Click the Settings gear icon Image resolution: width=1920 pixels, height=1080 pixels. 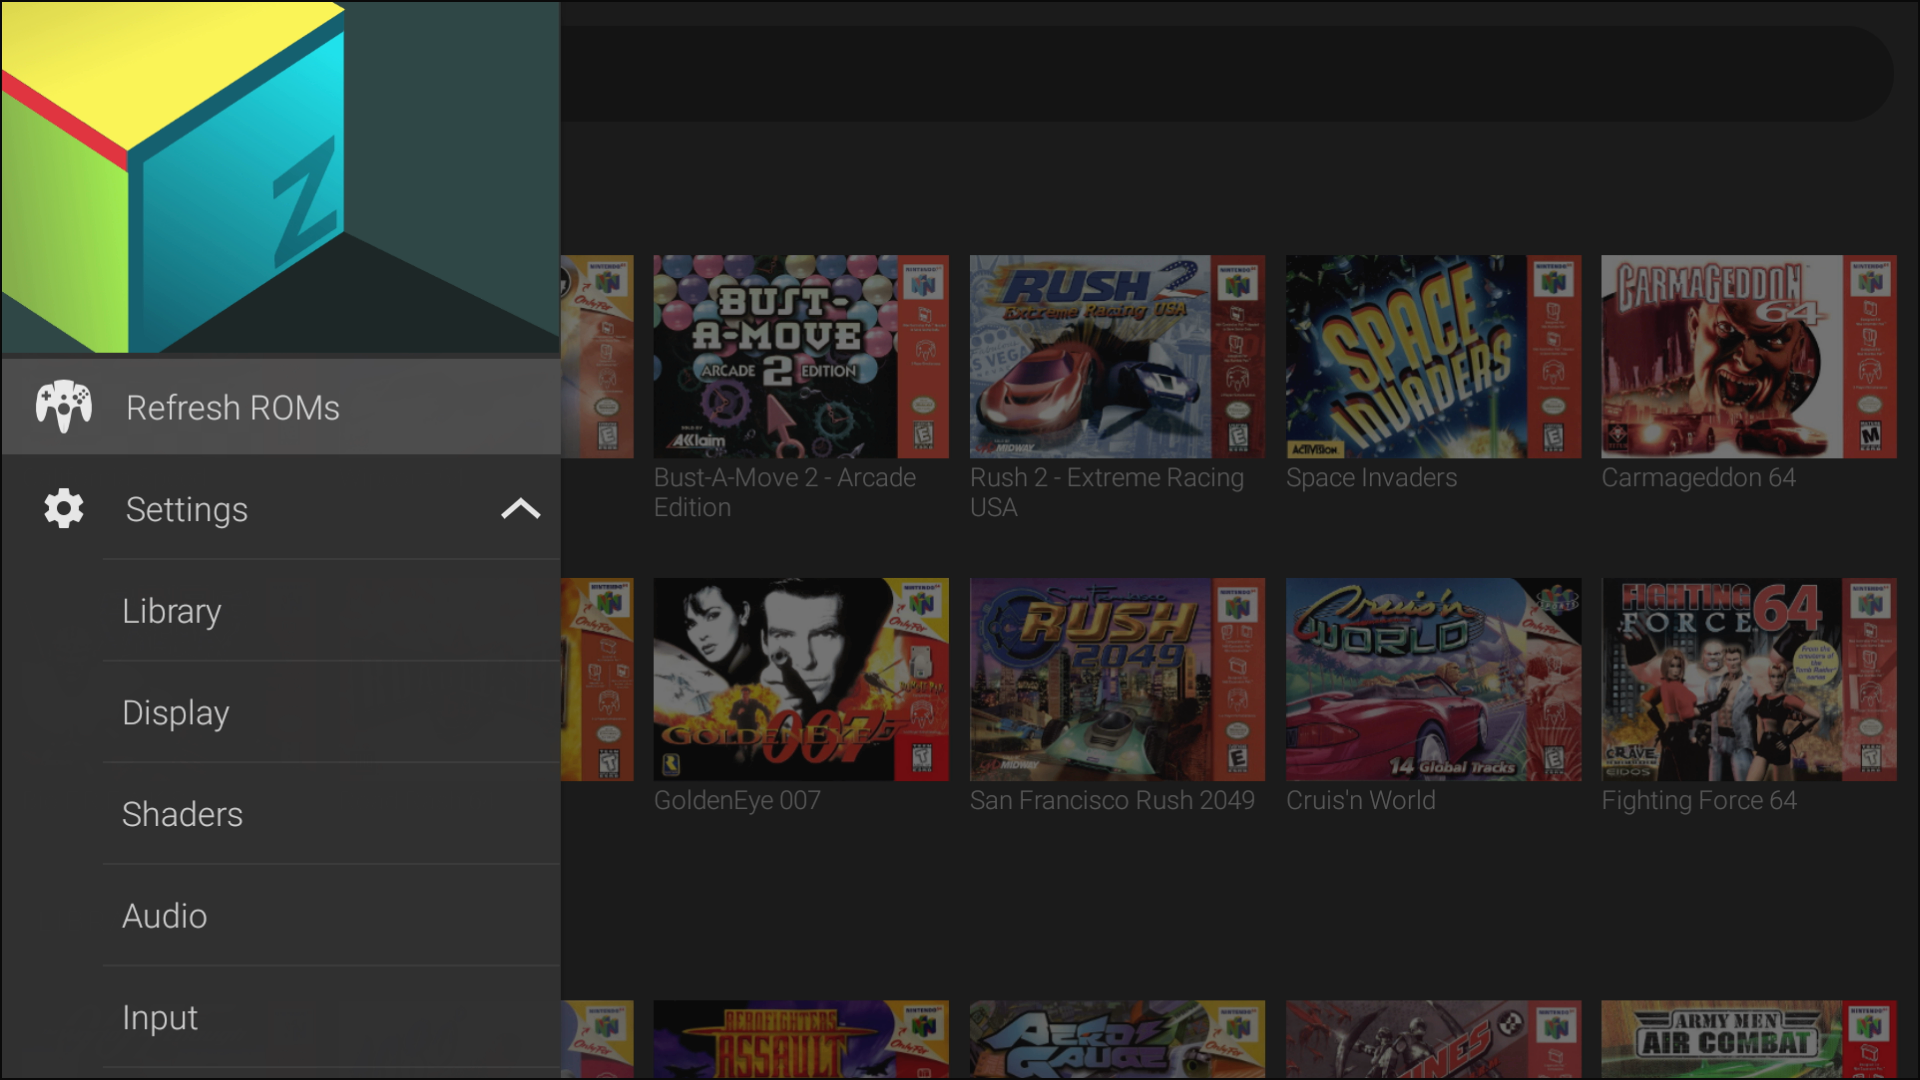[64, 509]
